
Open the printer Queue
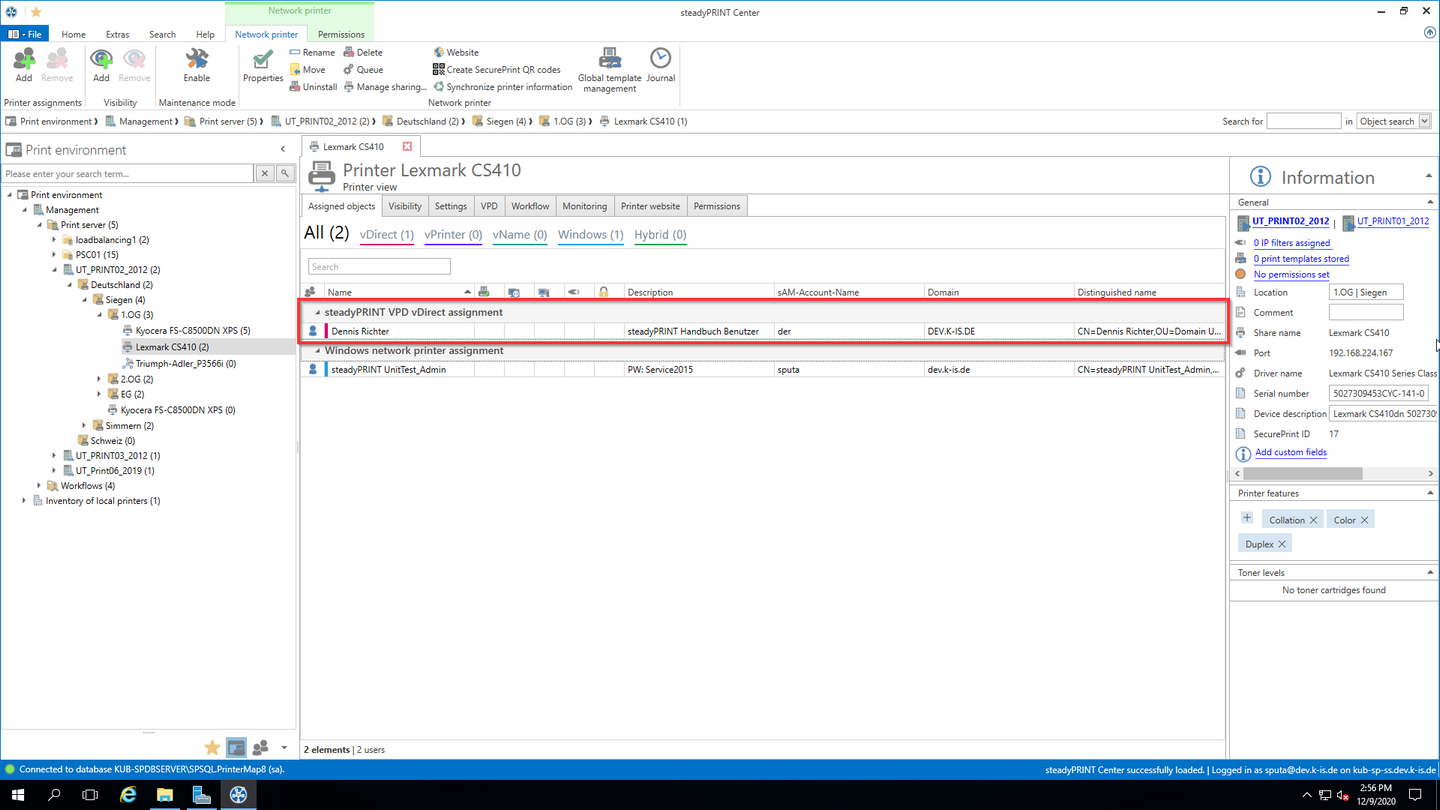point(363,70)
